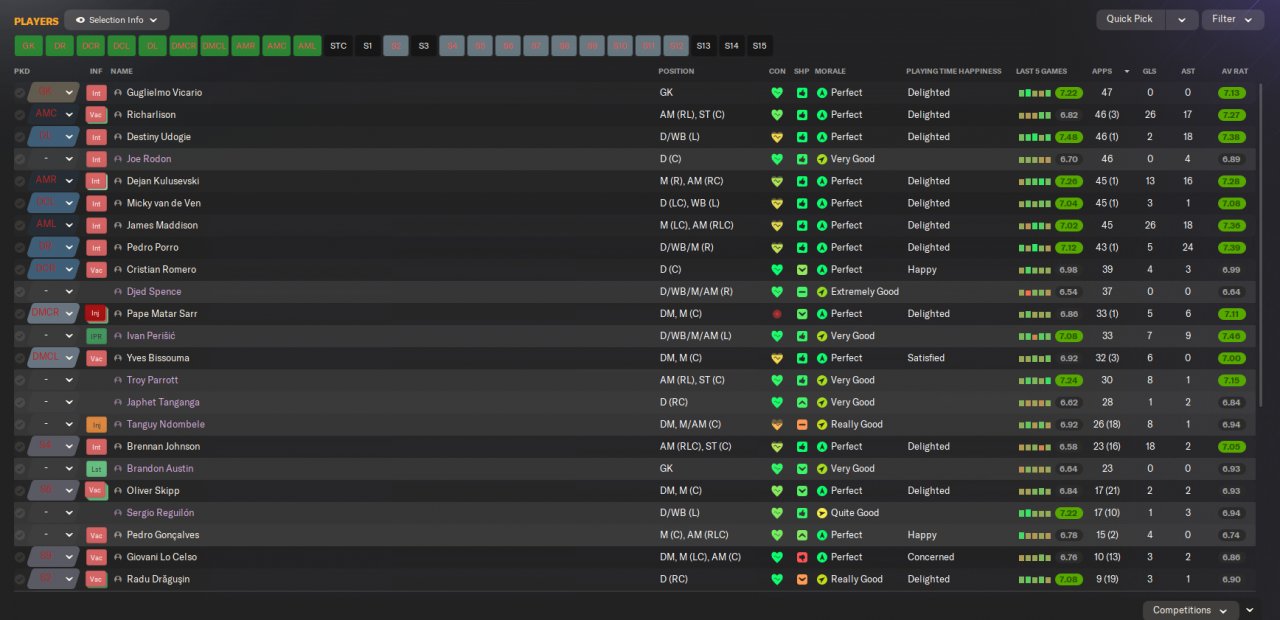Open position dropdown for Pape Matar Sarr
Screen dimensions: 1280x620
pos(69,314)
